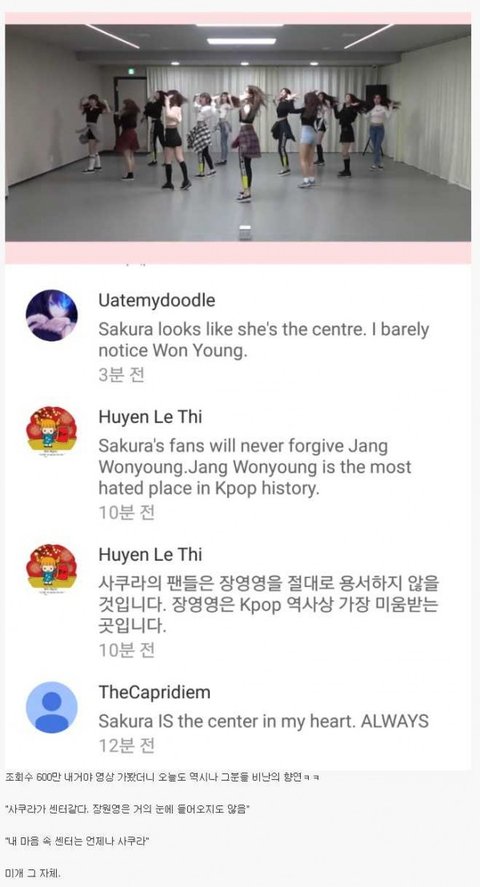The width and height of the screenshot is (480, 887).
Task: Click the dance practice video thumbnail
Action: pos(238,133)
